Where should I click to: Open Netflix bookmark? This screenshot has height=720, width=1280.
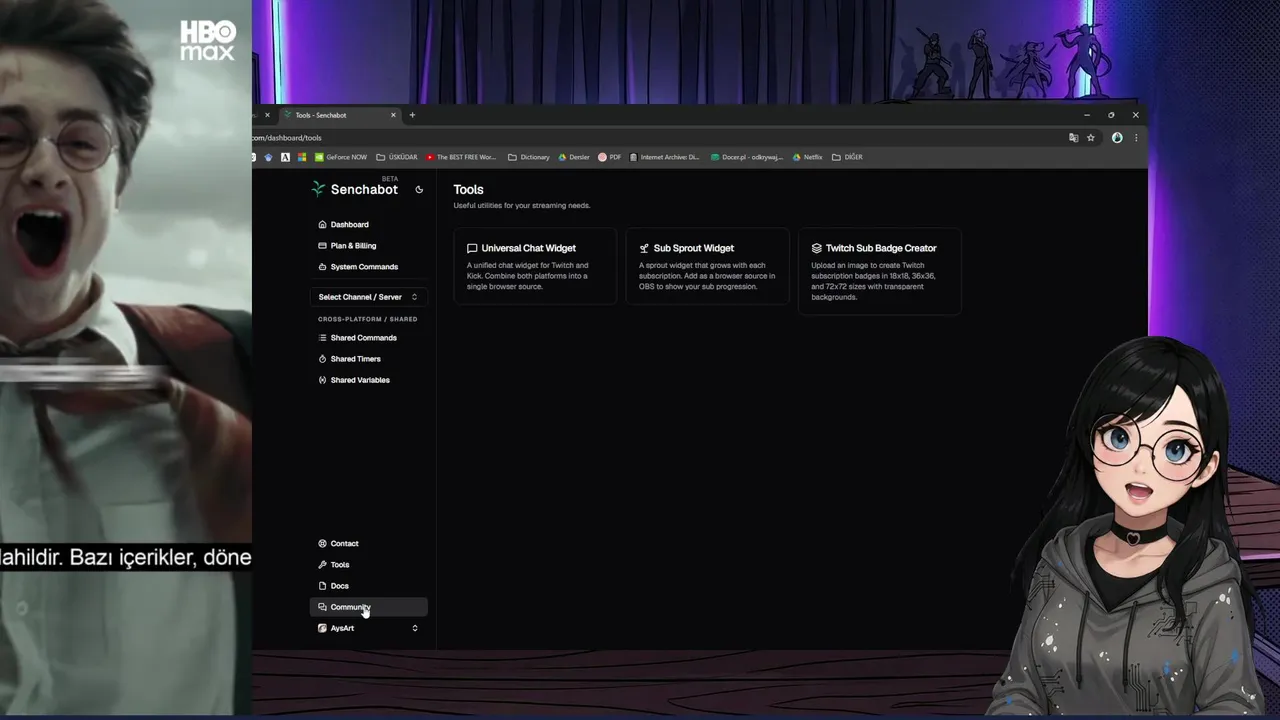pyautogui.click(x=808, y=157)
